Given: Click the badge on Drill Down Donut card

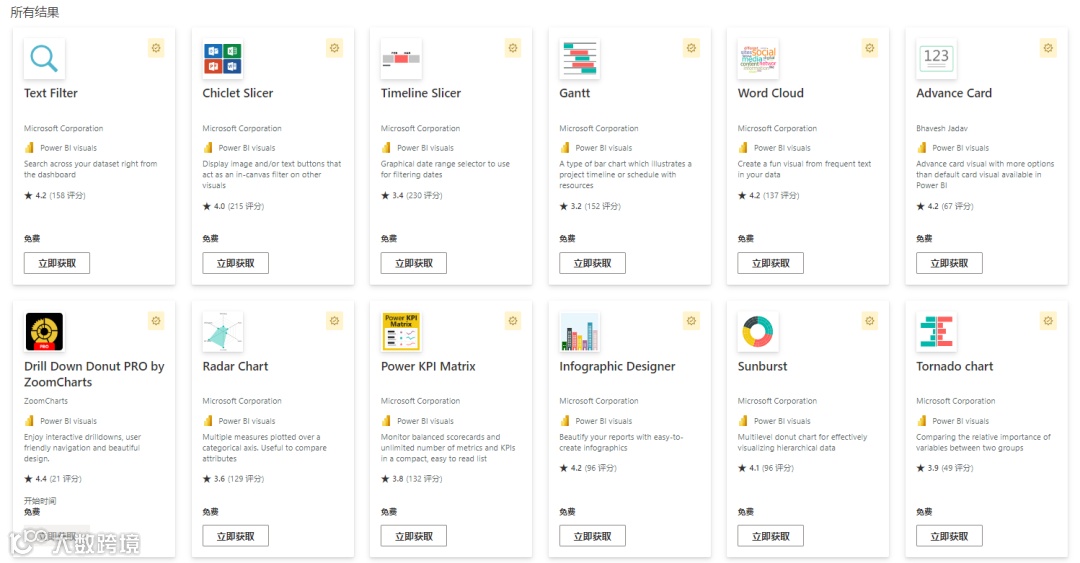Looking at the screenshot, I should tap(156, 321).
